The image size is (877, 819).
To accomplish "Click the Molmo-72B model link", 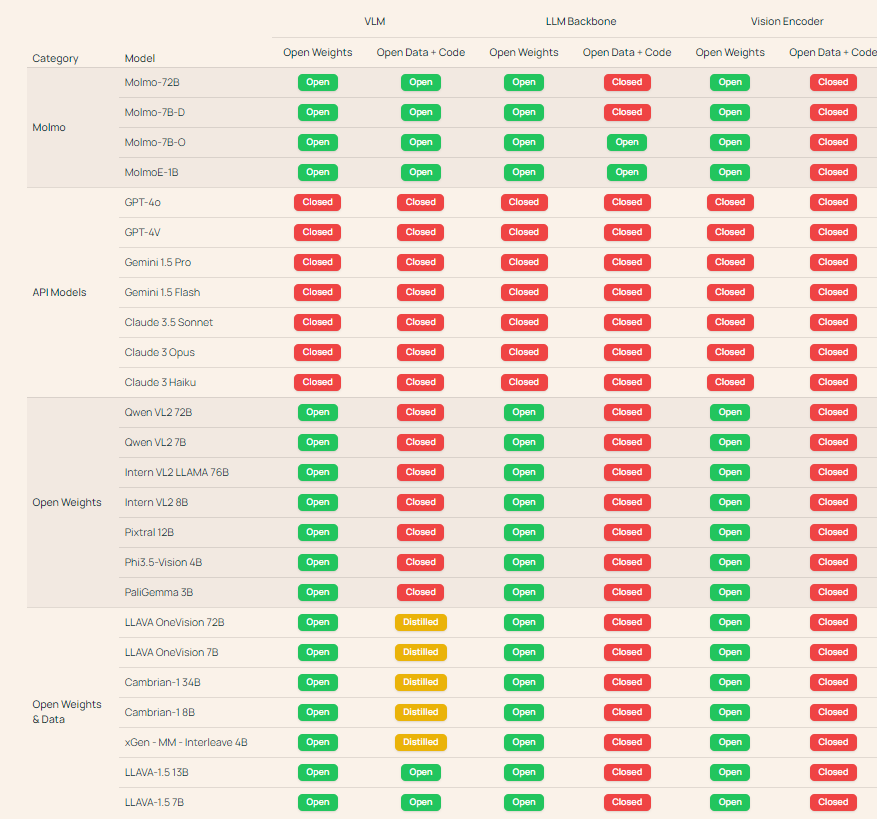I will tap(152, 82).
